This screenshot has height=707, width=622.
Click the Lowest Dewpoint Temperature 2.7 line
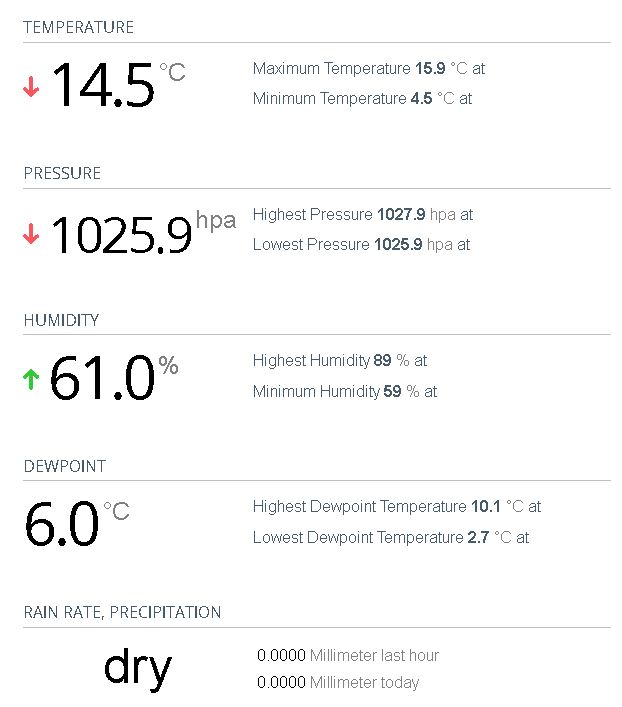coord(391,537)
